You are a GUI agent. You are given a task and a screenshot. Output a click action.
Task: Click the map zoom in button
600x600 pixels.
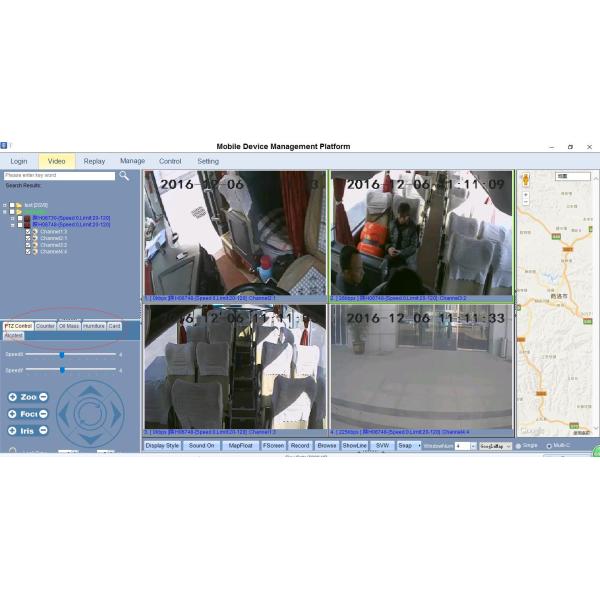525,196
